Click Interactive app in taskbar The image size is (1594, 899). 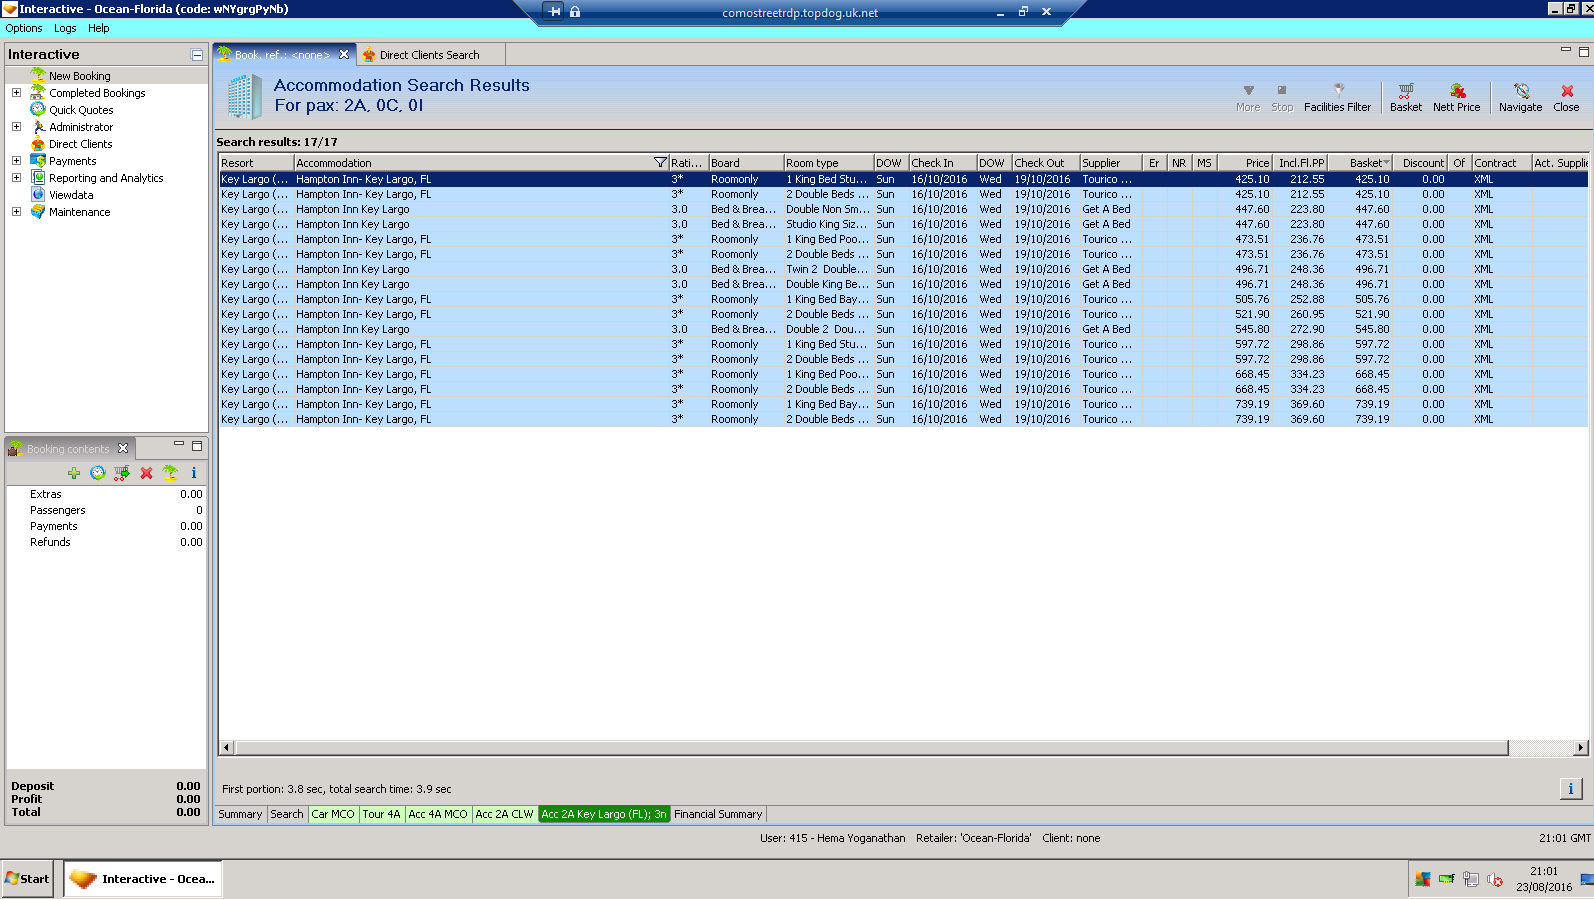point(143,879)
